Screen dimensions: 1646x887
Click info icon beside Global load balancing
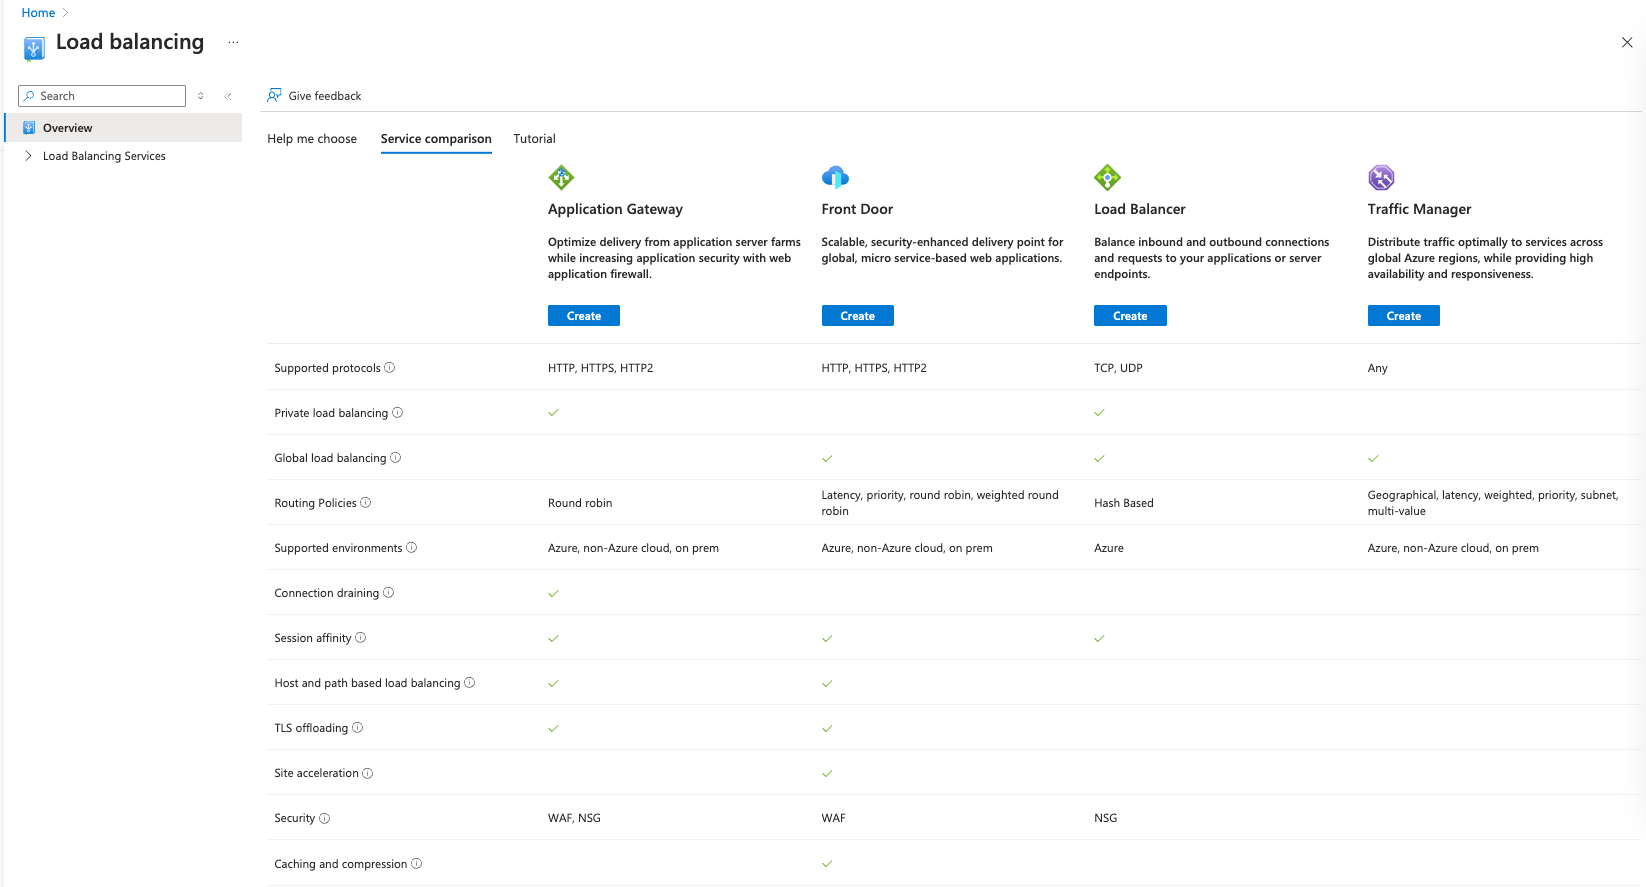[x=396, y=458]
